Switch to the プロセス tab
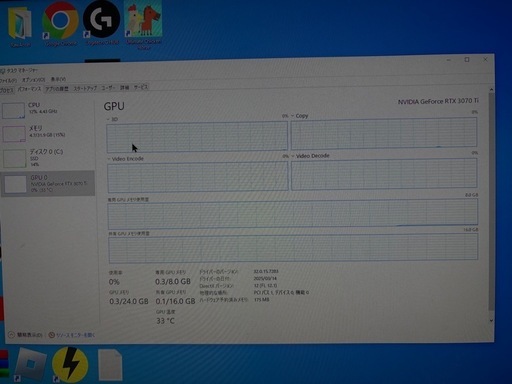 7,90
